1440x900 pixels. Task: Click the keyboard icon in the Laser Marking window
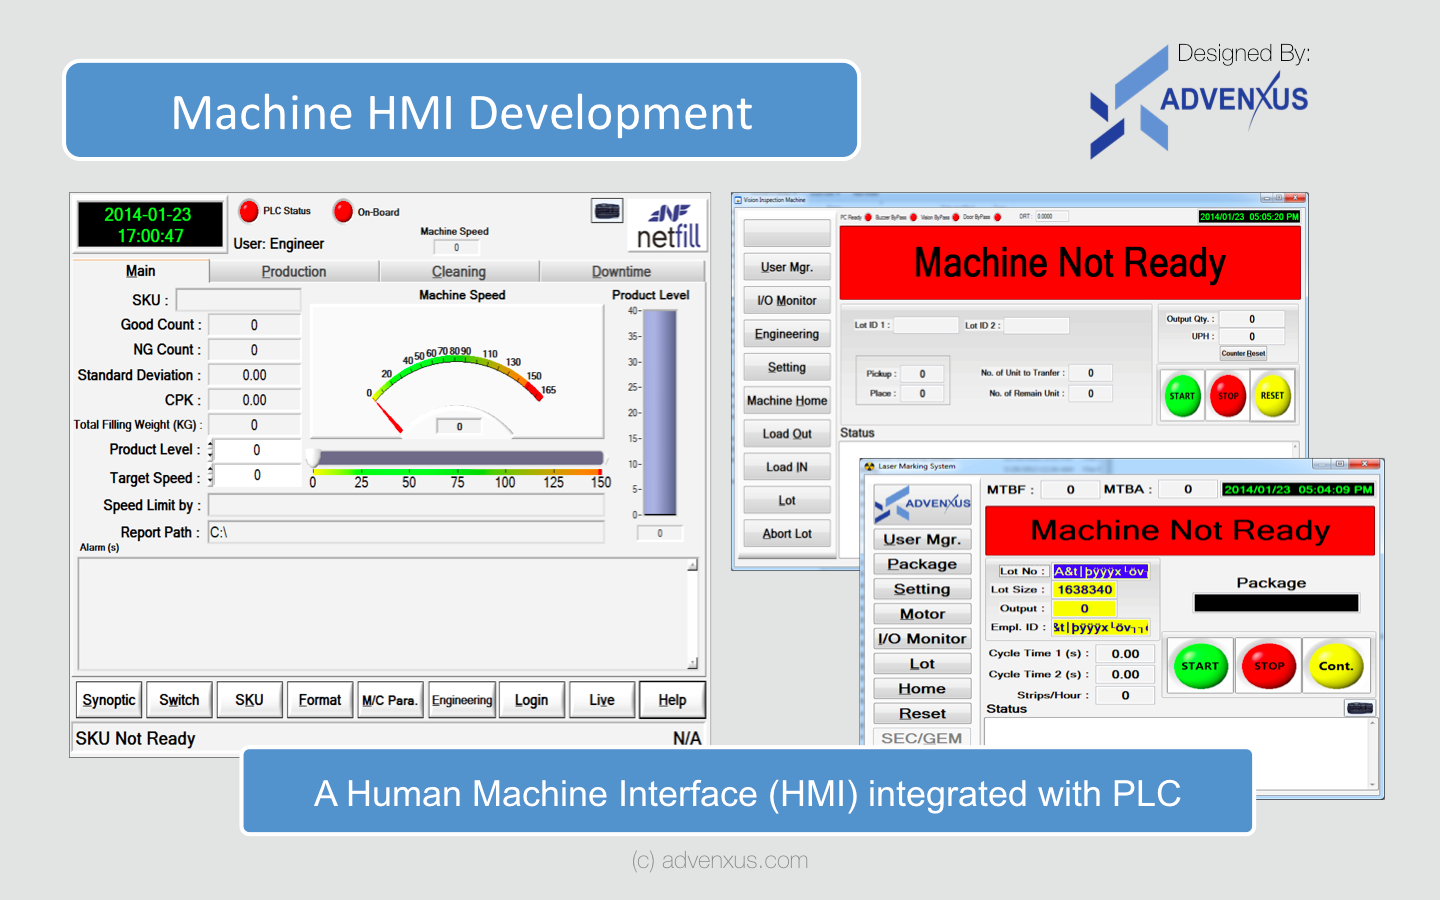(x=1360, y=707)
